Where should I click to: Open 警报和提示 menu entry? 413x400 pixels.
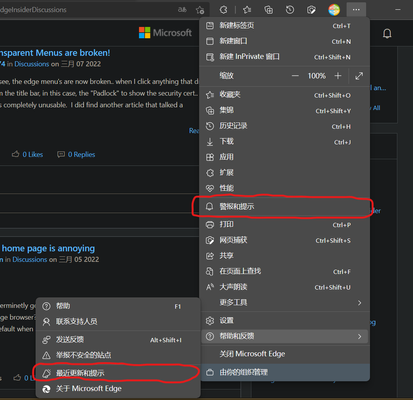285,207
